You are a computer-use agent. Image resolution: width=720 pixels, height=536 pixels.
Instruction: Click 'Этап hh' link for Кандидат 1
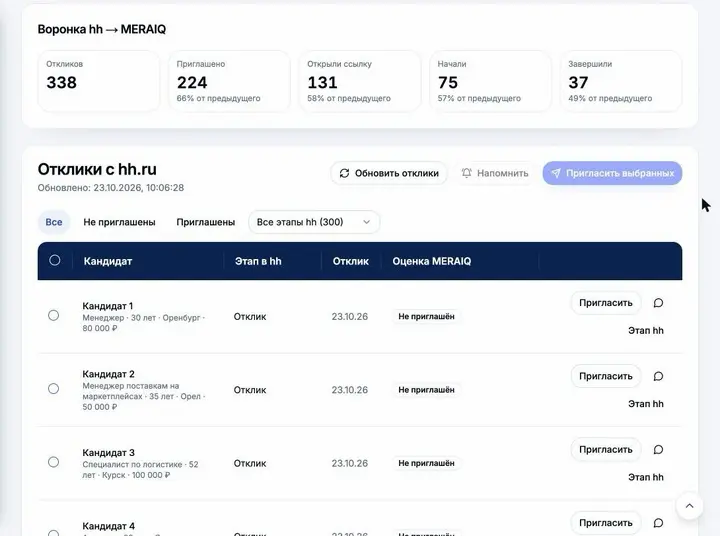646,330
